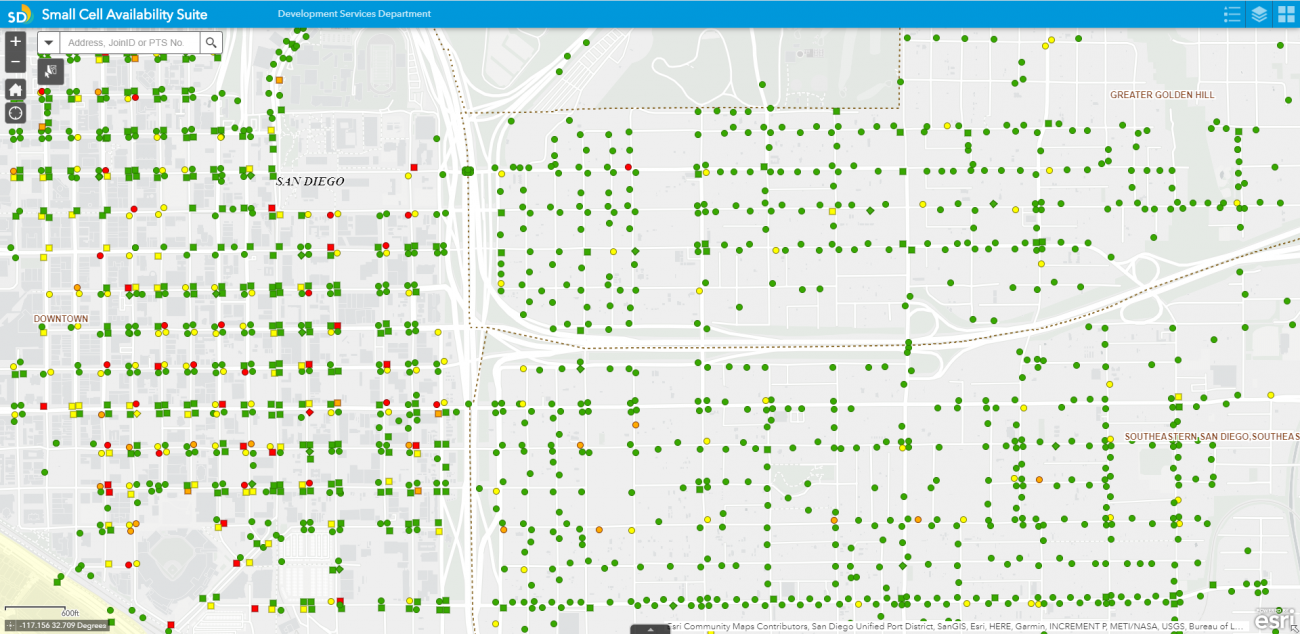
Task: Return to the default home extent
Action: pyautogui.click(x=15, y=89)
